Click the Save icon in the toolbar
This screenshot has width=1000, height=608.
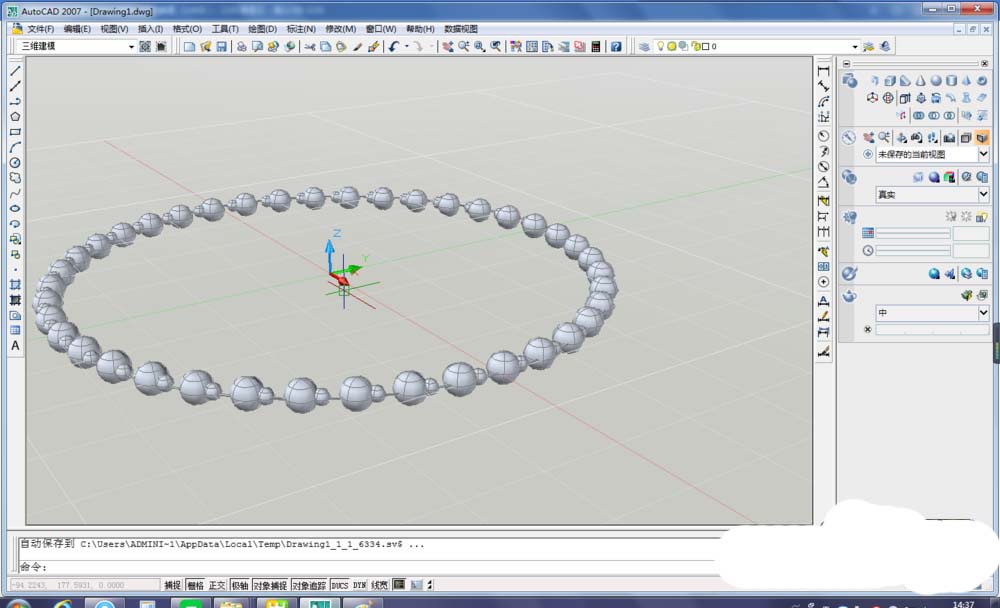tap(221, 46)
